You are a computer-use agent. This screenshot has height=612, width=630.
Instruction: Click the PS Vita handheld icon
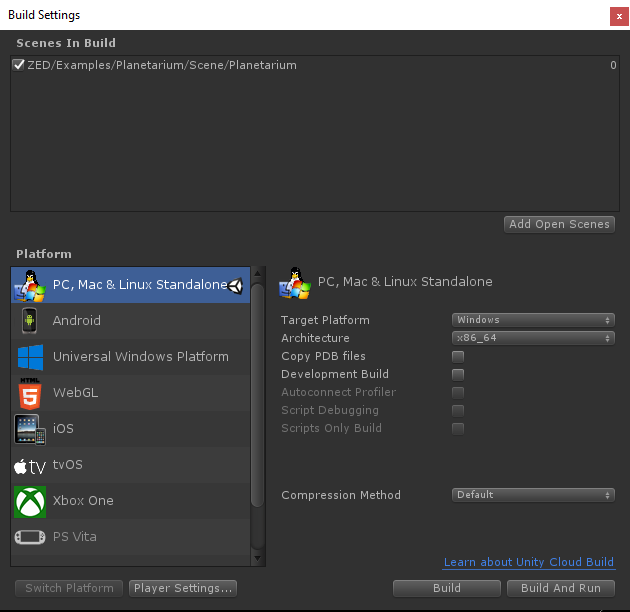[x=30, y=537]
